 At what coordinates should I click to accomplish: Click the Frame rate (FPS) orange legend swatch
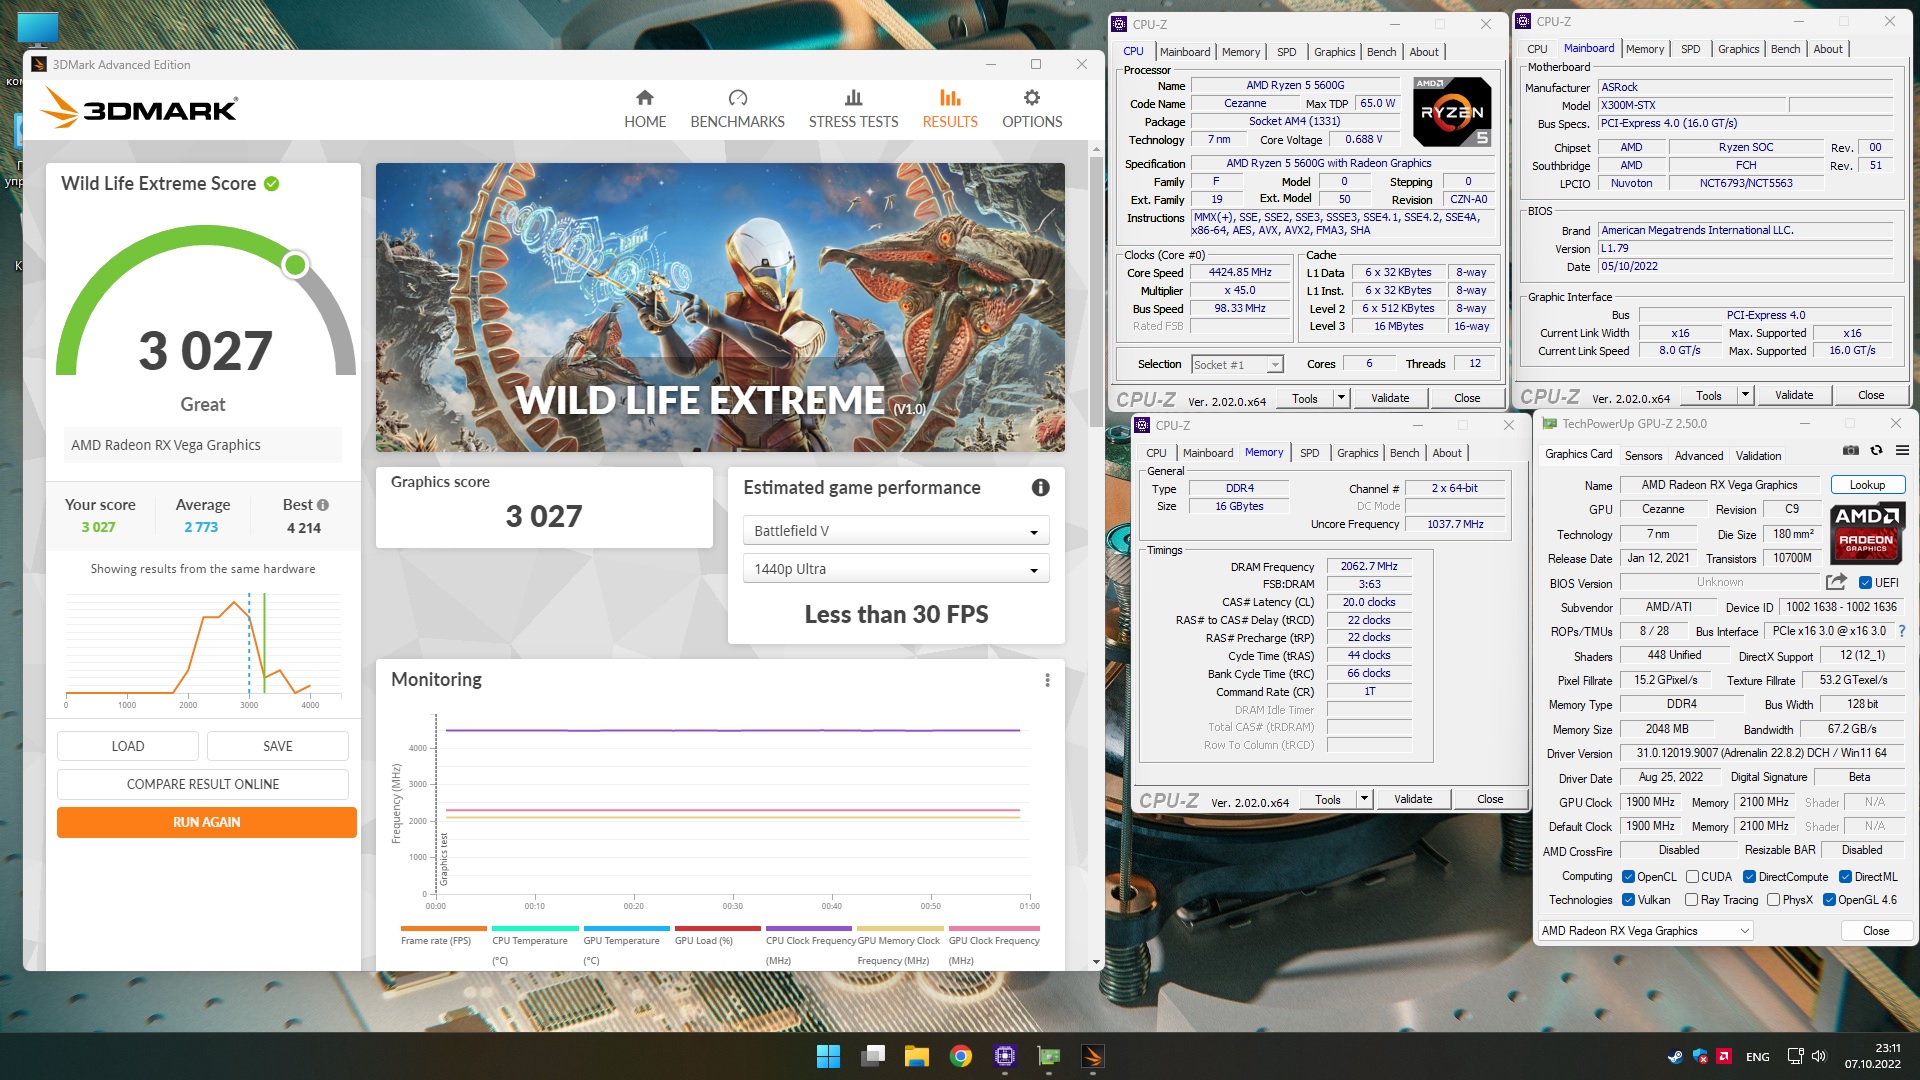pyautogui.click(x=443, y=929)
